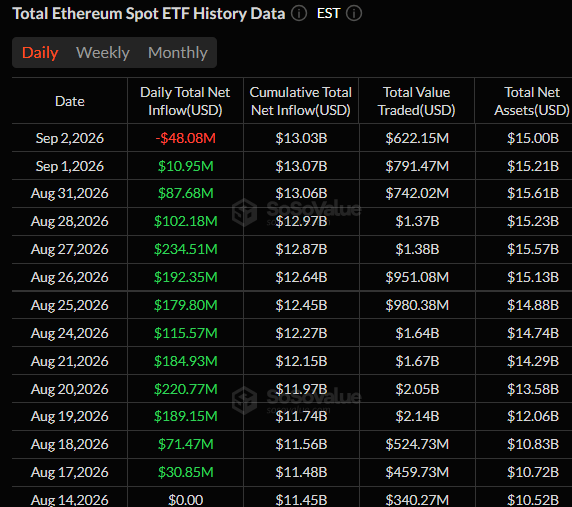Click Daily Total Net Inflow(USD) header
572x507 pixels.
[185, 101]
